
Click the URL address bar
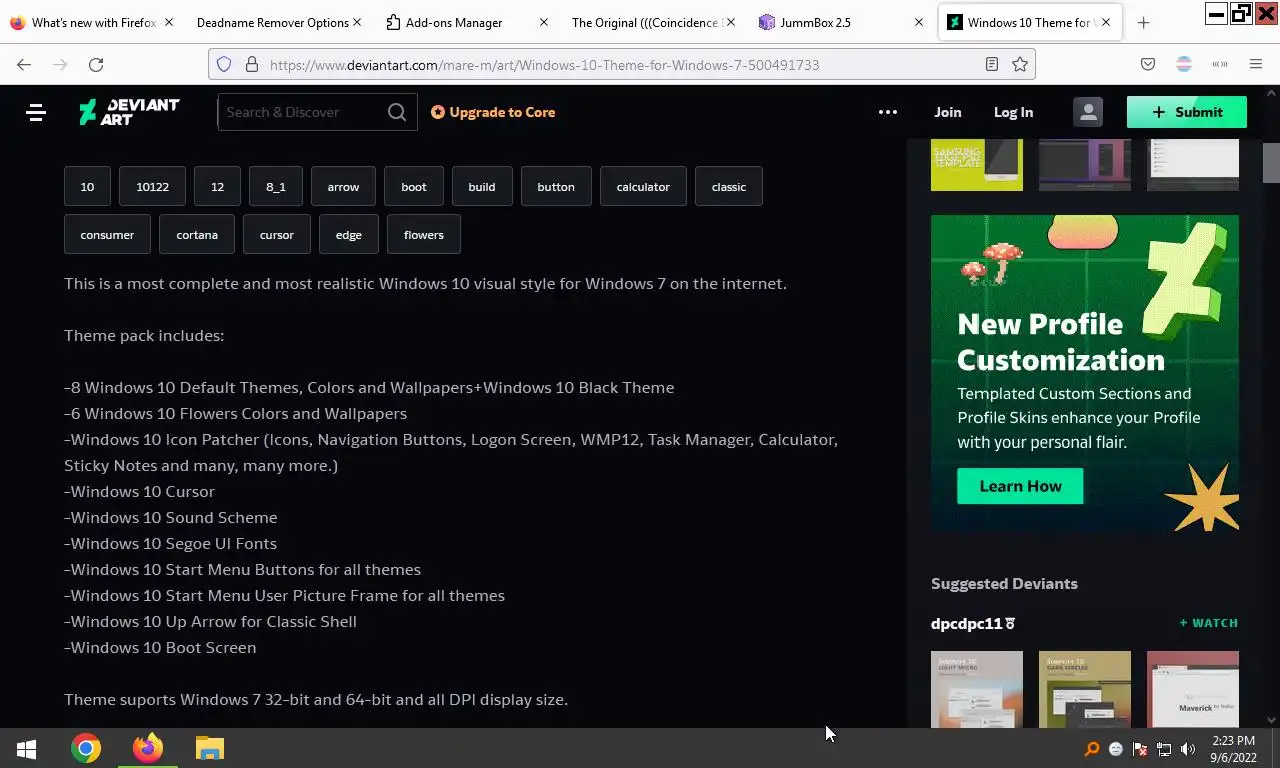pos(620,64)
